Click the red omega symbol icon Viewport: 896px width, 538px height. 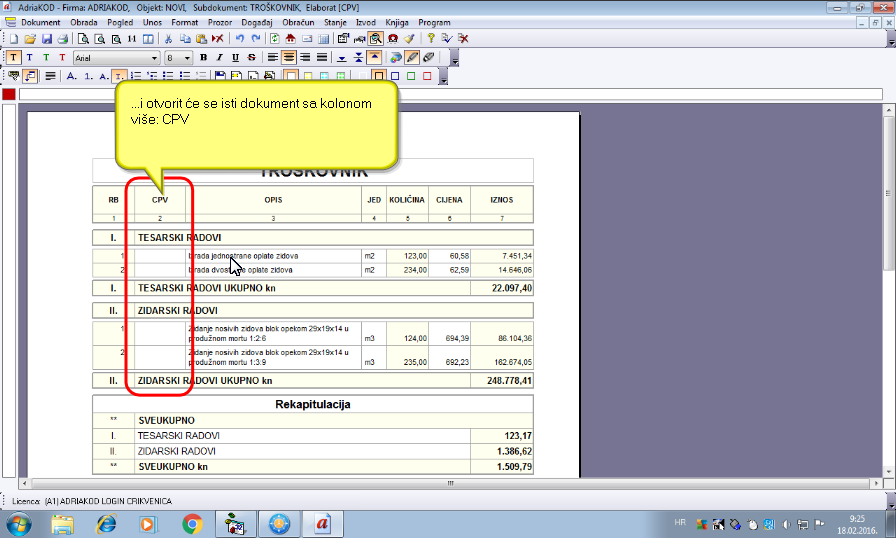393,39
